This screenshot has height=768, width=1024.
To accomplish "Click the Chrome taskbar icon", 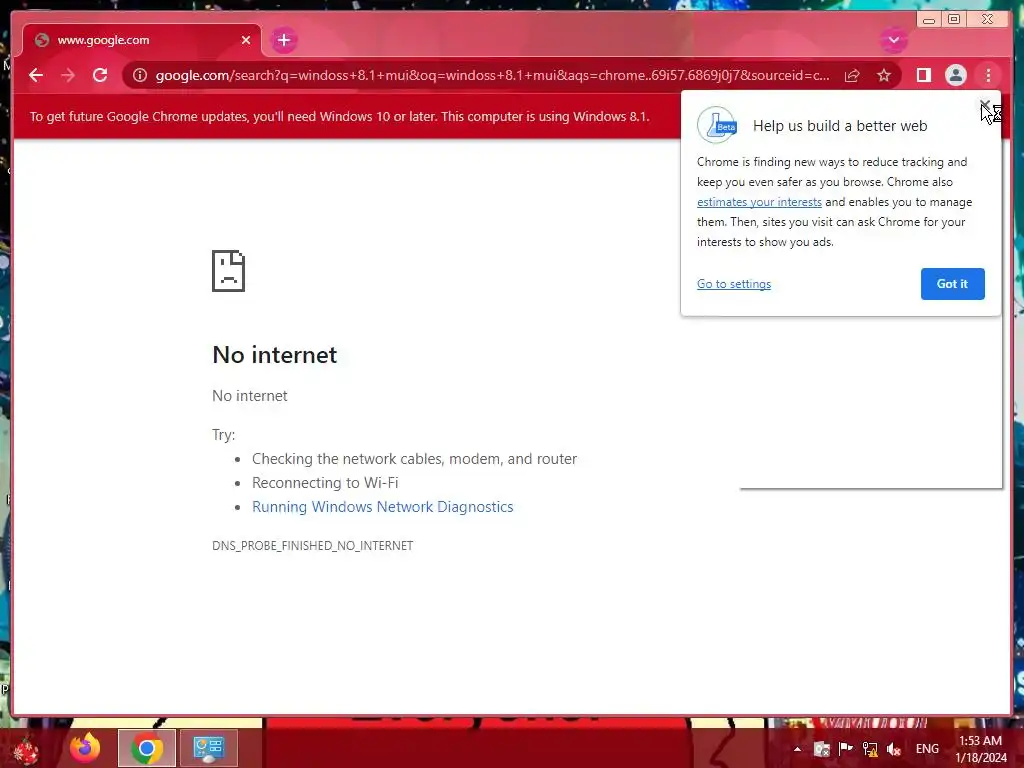I will click(147, 748).
